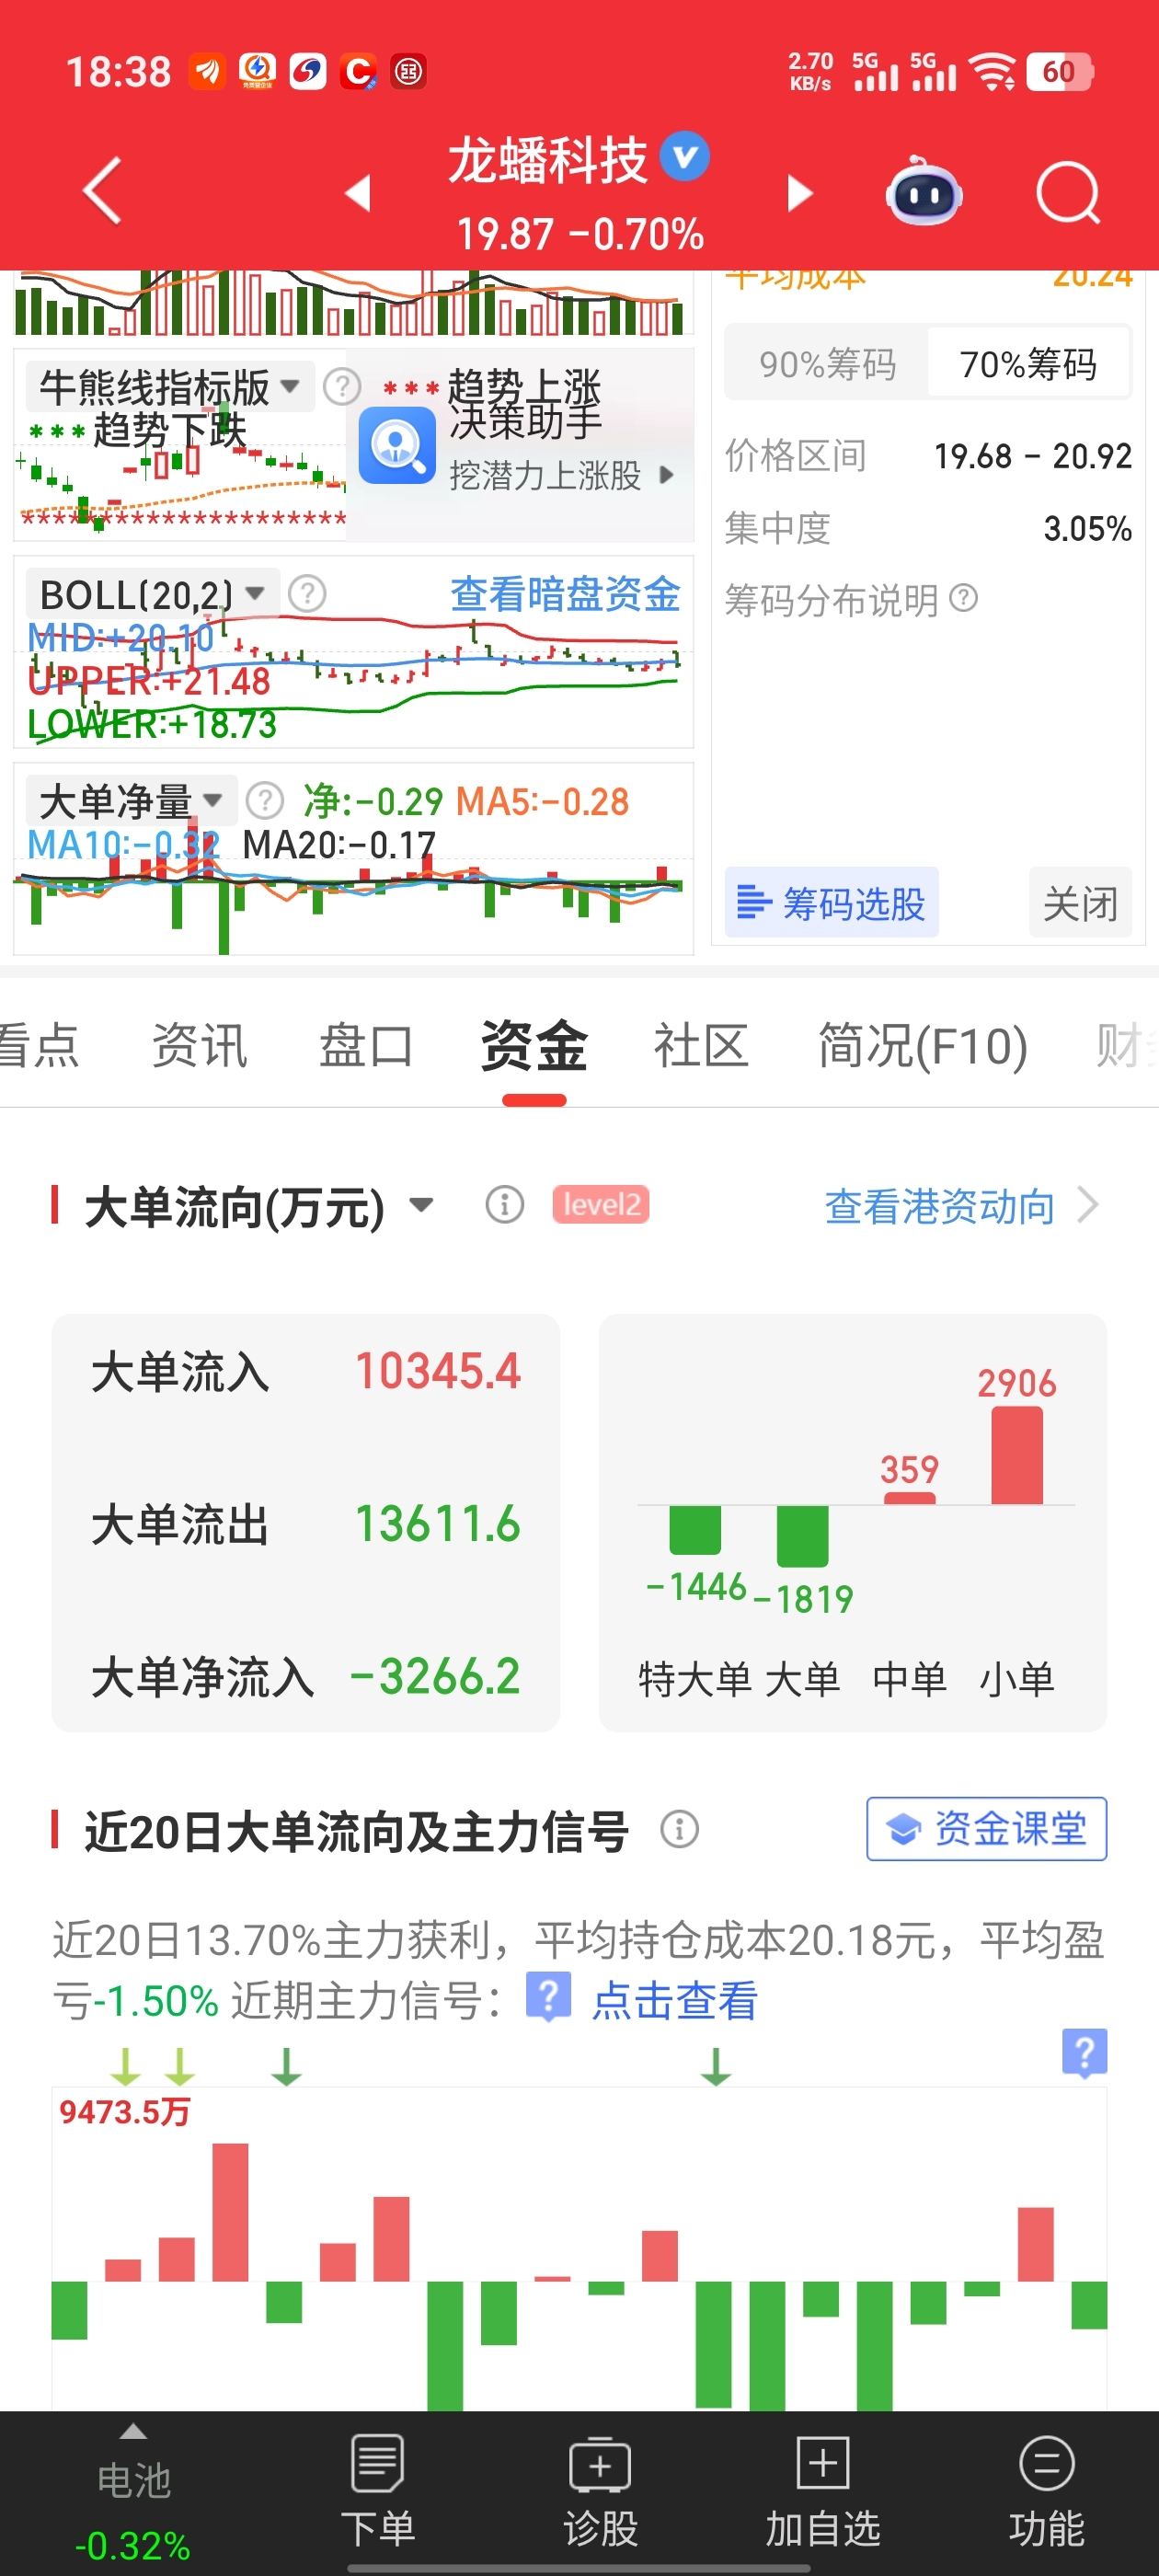This screenshot has height=2576, width=1159.
Task: Tap 大单流出 value 13611.6
Action: click(x=437, y=1524)
